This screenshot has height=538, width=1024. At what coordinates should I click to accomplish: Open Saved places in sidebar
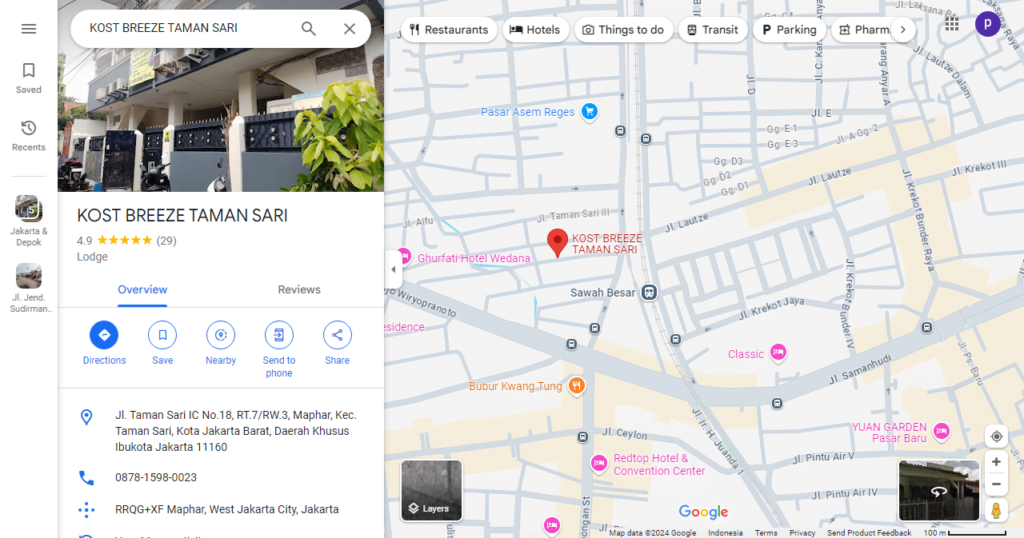click(x=28, y=77)
